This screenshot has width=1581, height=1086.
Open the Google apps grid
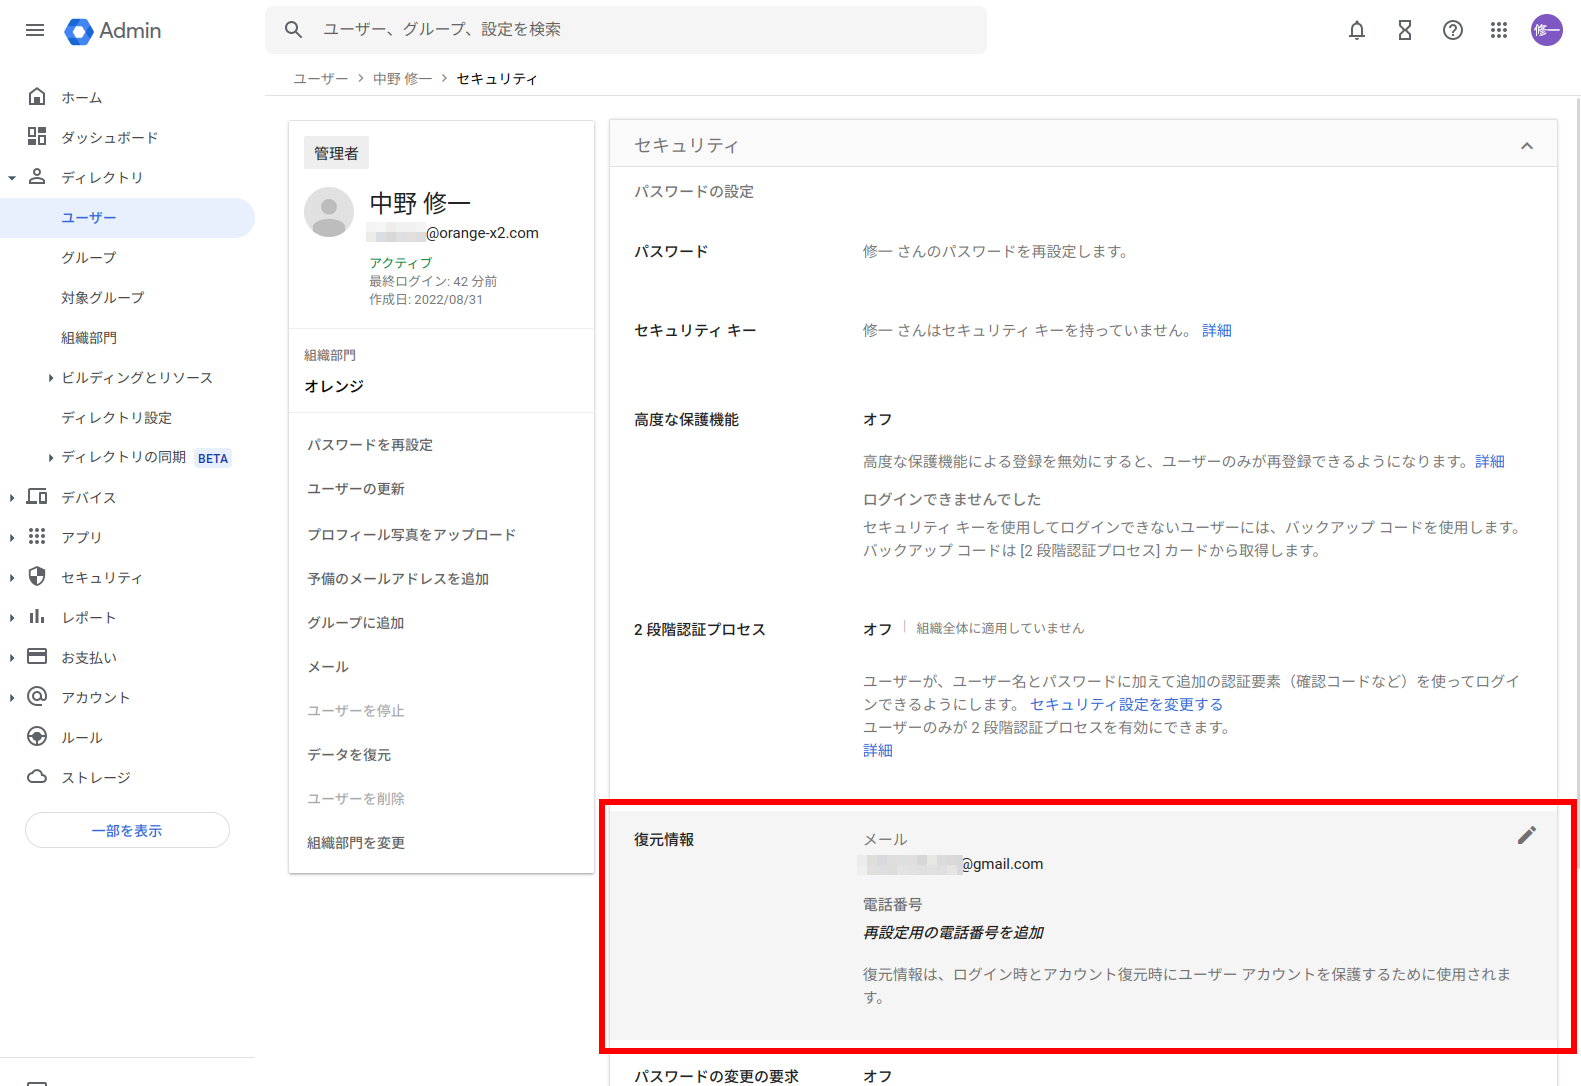(x=1498, y=30)
